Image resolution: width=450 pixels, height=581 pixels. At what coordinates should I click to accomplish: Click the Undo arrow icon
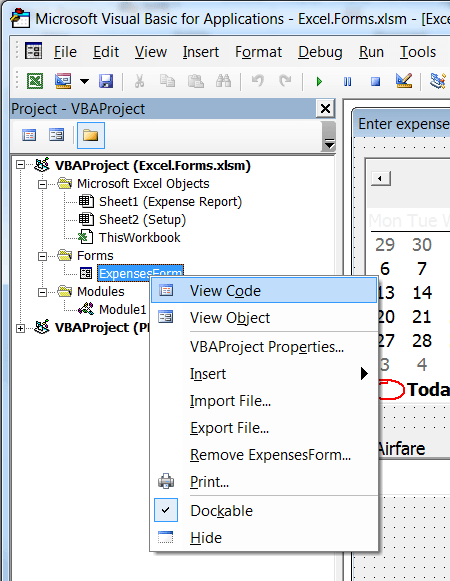tap(257, 80)
